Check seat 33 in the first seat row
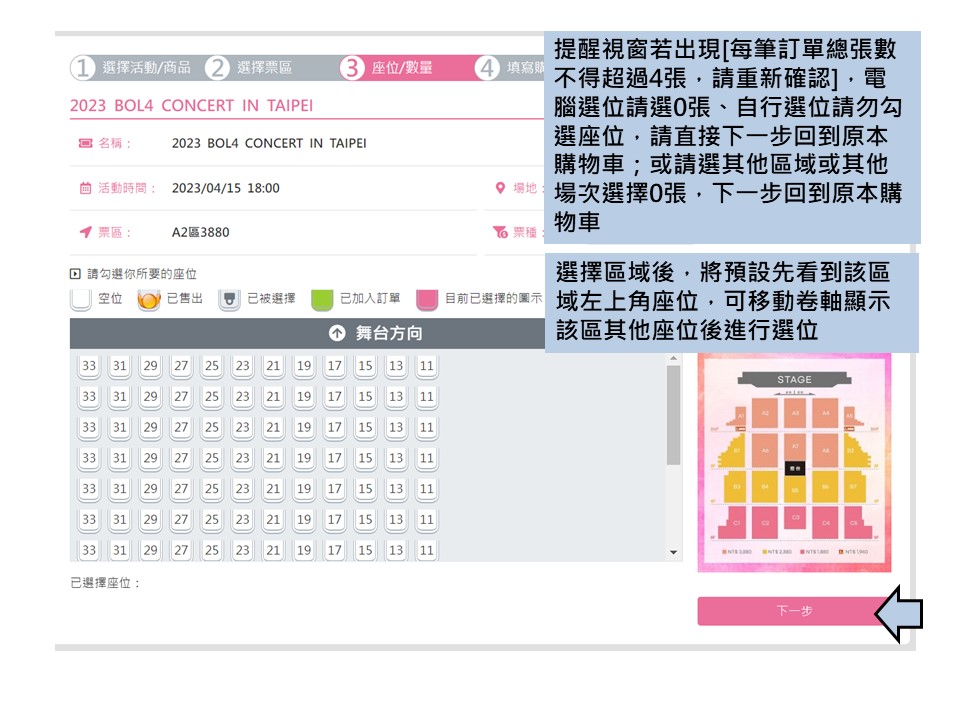960x720 pixels. click(x=89, y=366)
